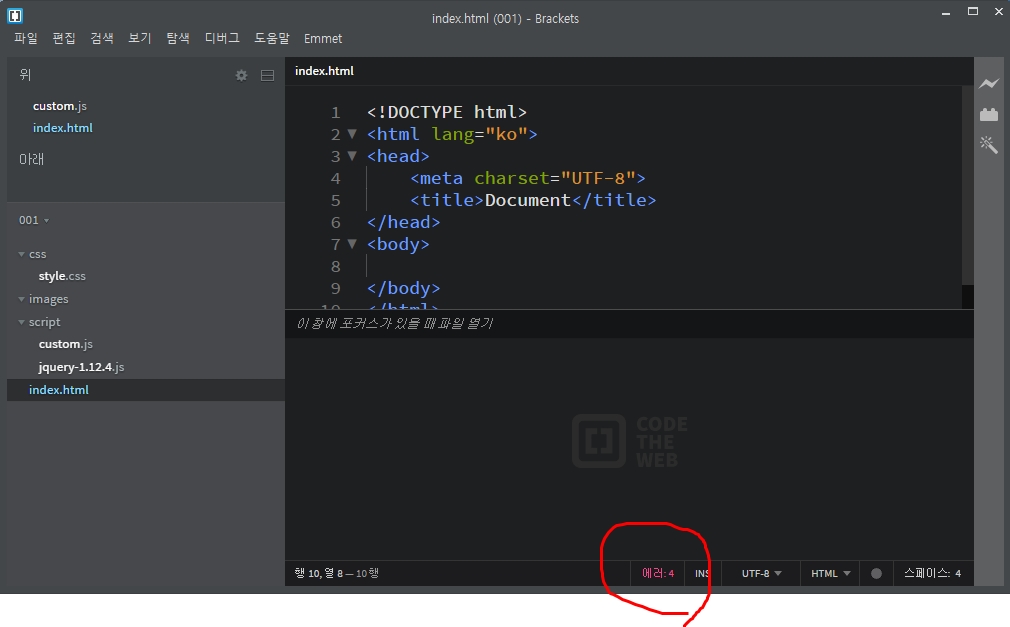
Task: Select custom.js in working files list
Action: pyautogui.click(x=60, y=106)
